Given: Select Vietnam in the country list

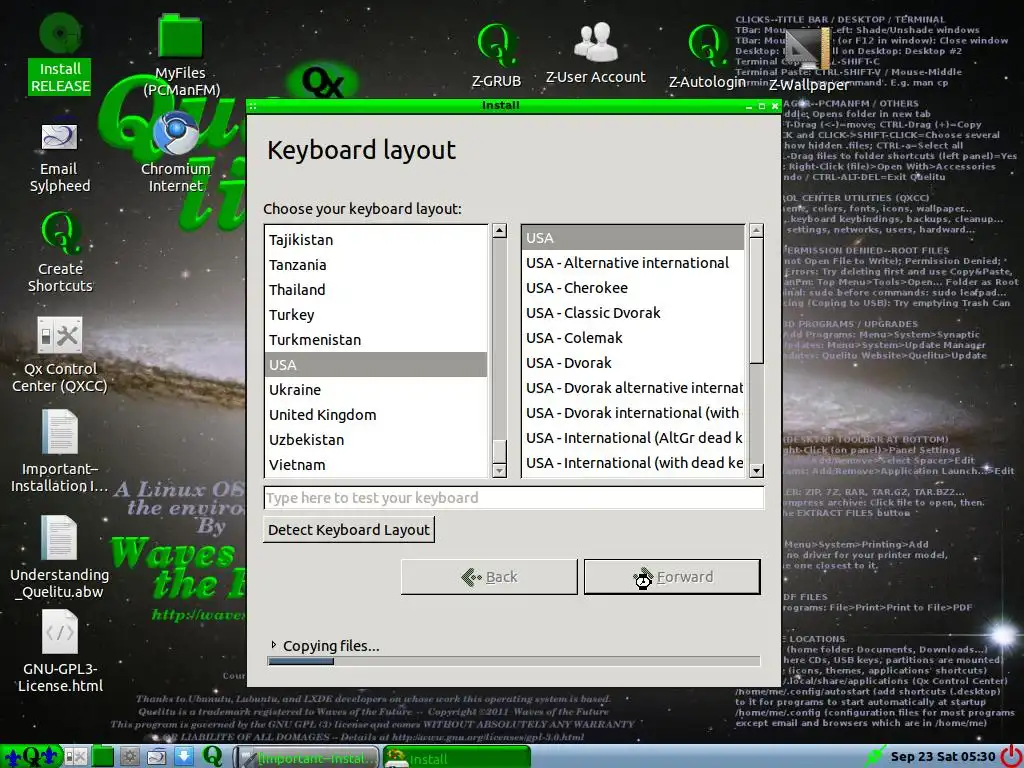Looking at the screenshot, I should pyautogui.click(x=376, y=464).
